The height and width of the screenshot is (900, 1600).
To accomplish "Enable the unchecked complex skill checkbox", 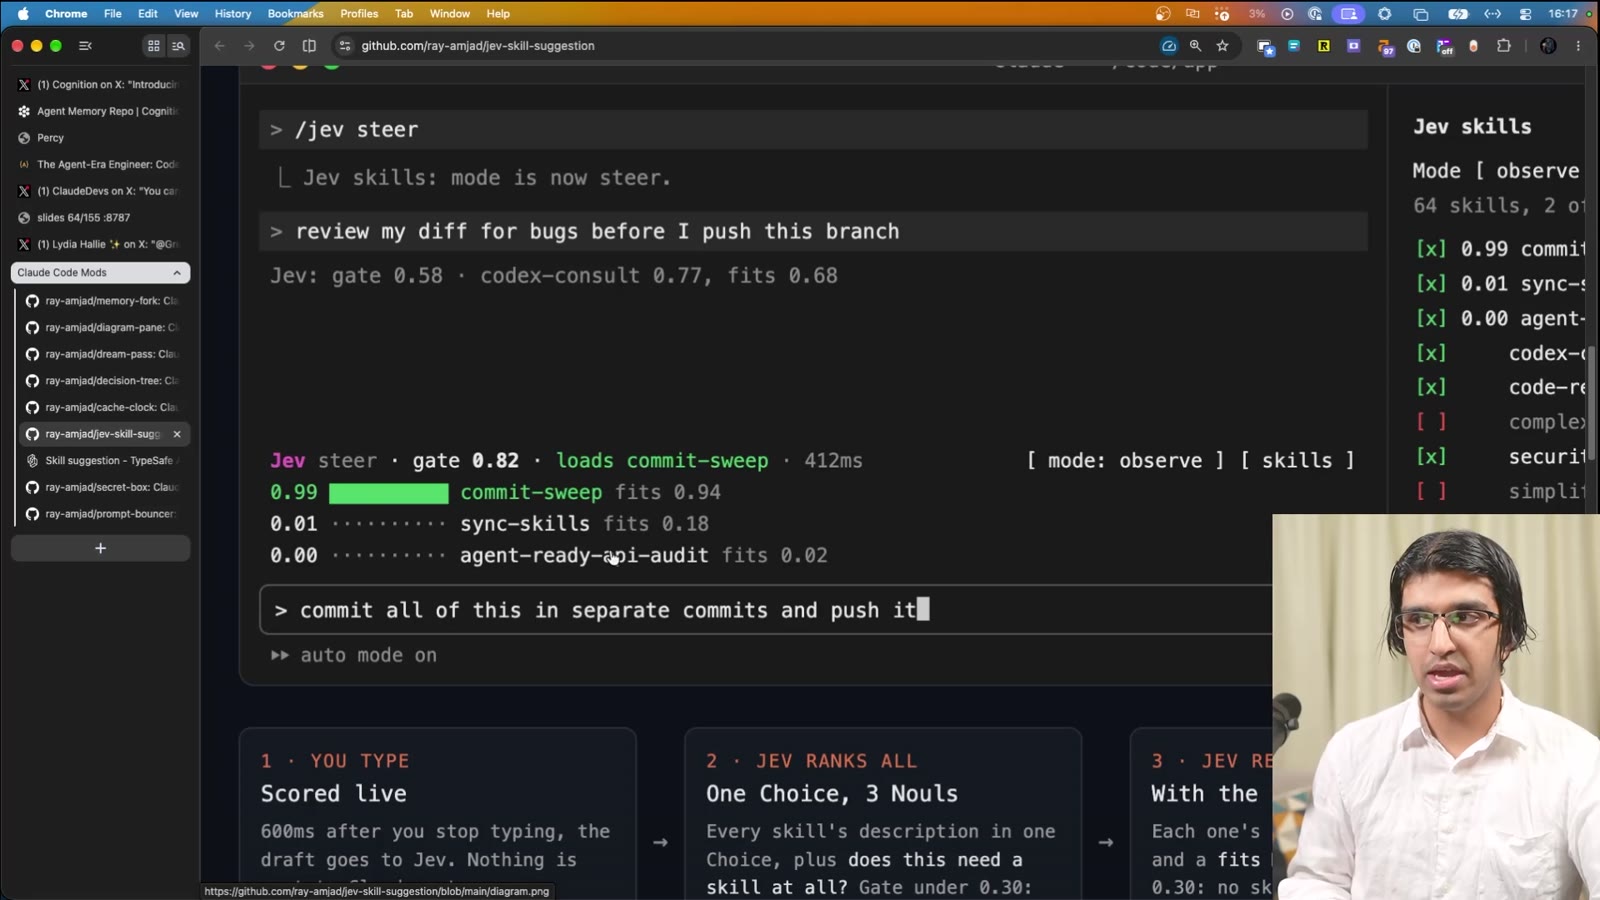I will 1431,422.
